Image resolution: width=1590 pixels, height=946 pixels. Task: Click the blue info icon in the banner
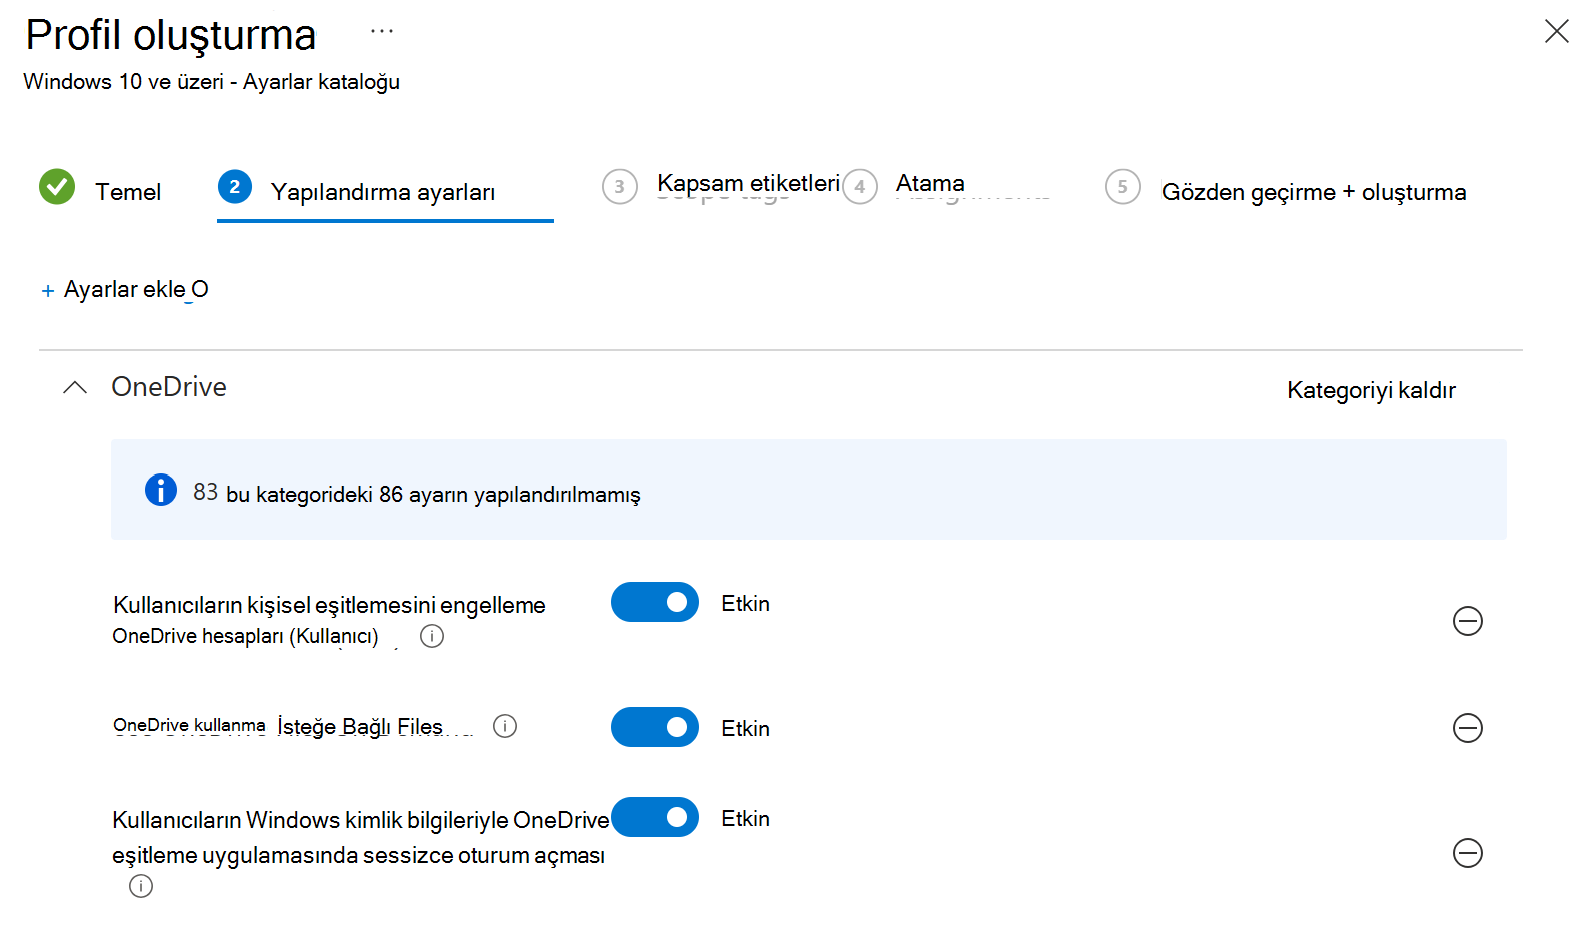coord(161,490)
